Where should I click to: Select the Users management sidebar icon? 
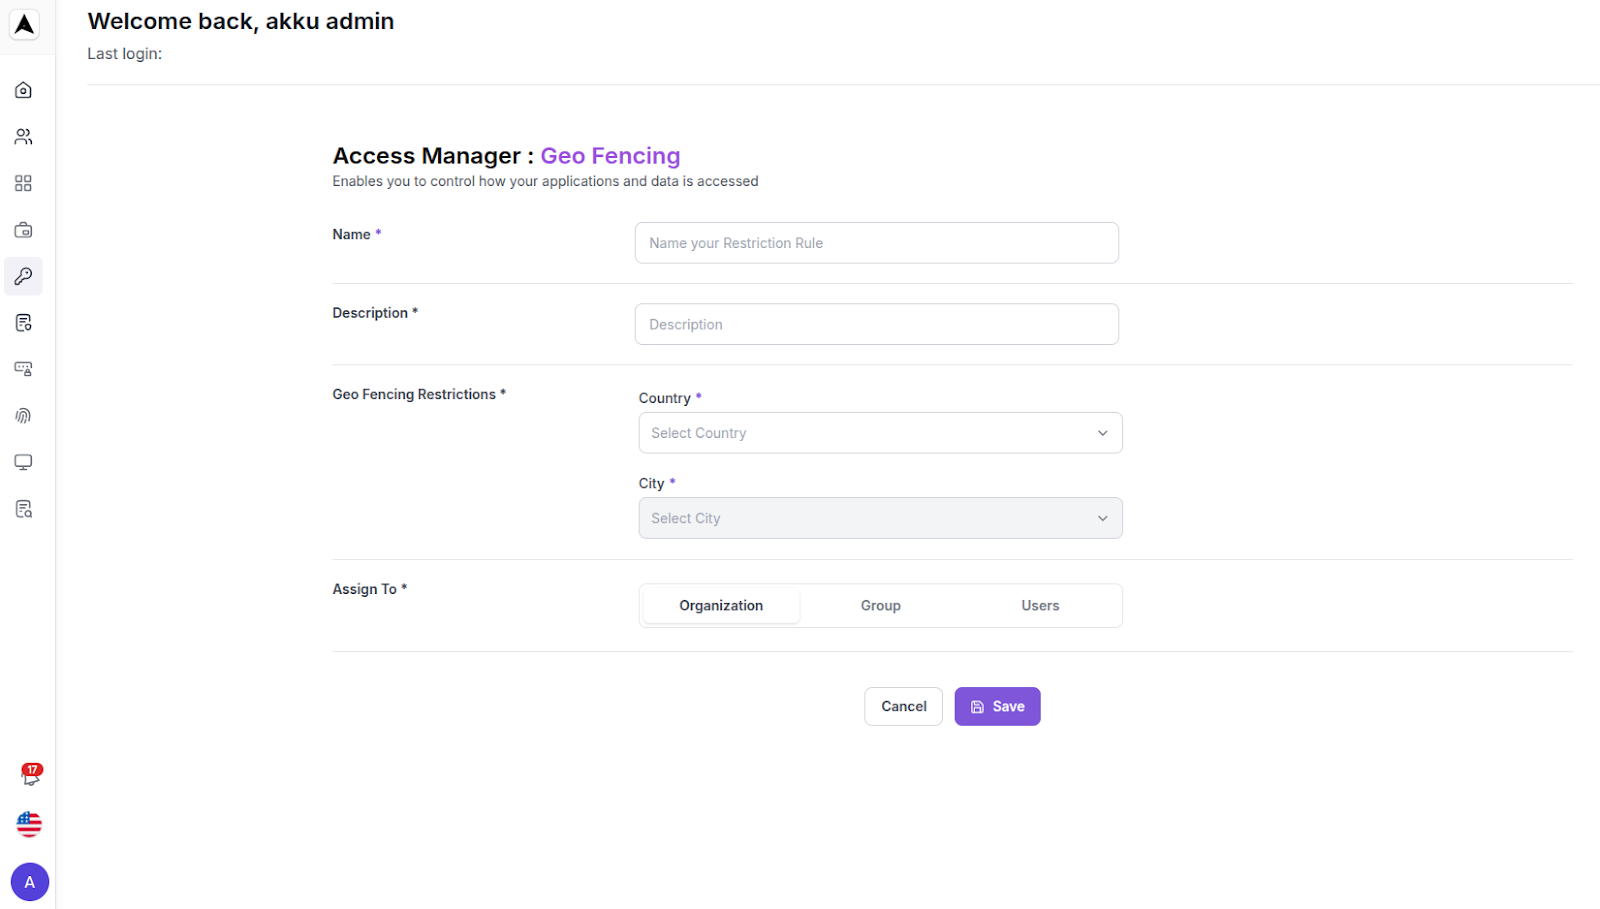pos(23,136)
